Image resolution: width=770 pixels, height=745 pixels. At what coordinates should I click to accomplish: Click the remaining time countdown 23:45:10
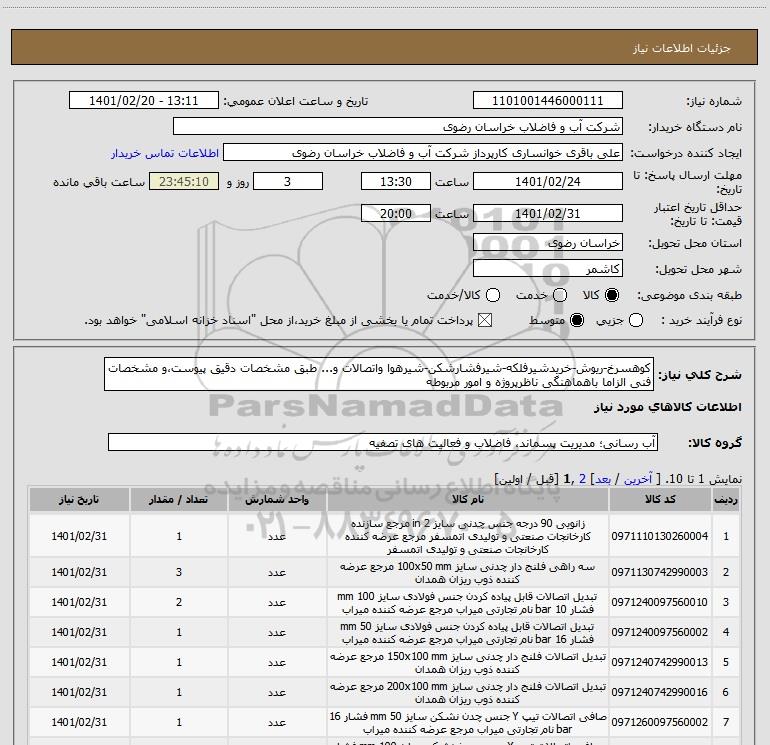184,181
